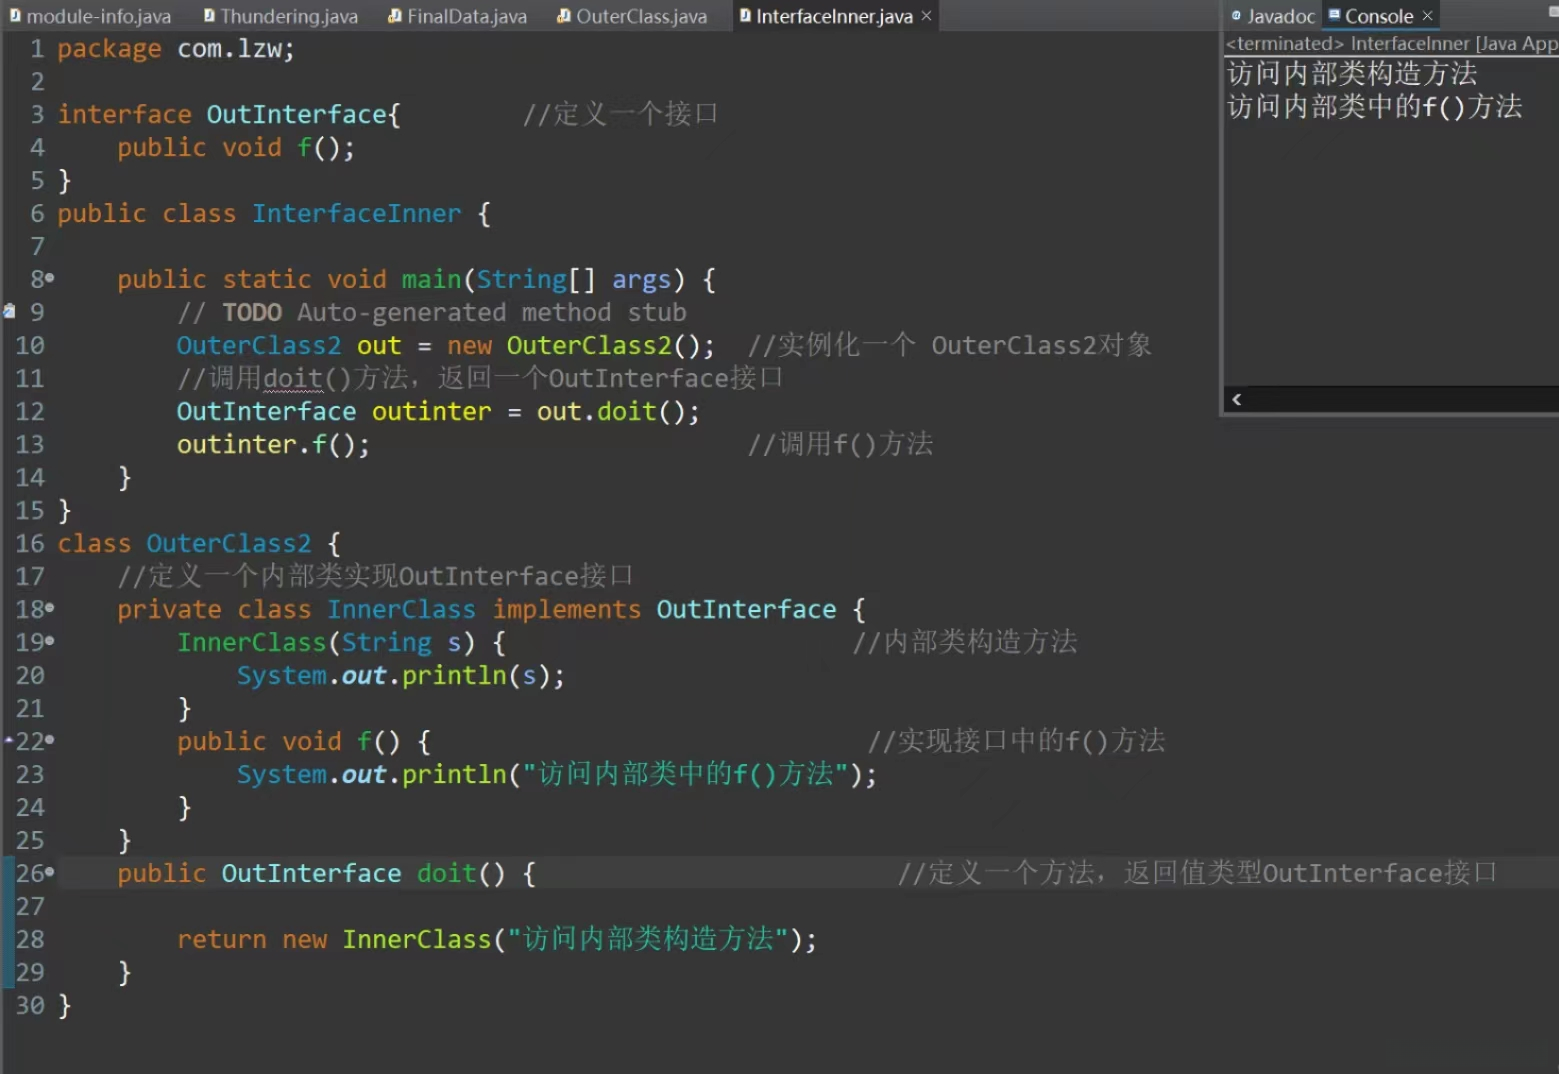Collapse the InnerClass fold marker on line 18
The height and width of the screenshot is (1074, 1559).
point(50,609)
